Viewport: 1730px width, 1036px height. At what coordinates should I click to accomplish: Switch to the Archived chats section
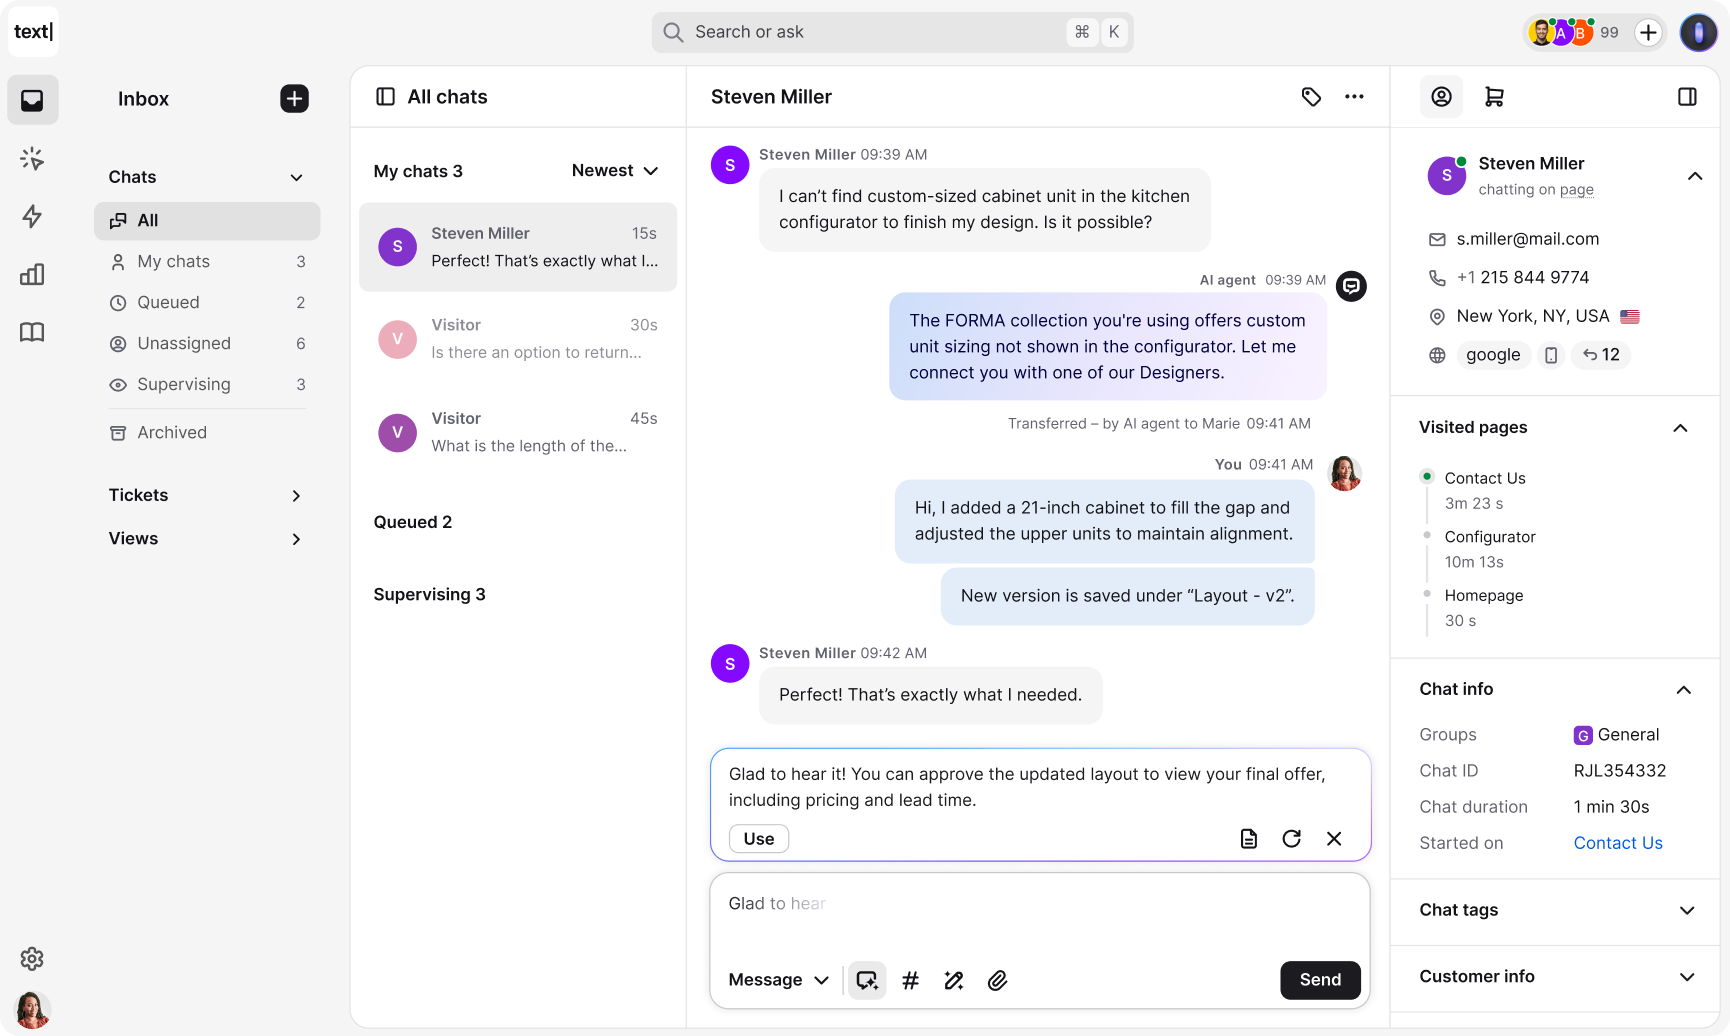(x=172, y=432)
